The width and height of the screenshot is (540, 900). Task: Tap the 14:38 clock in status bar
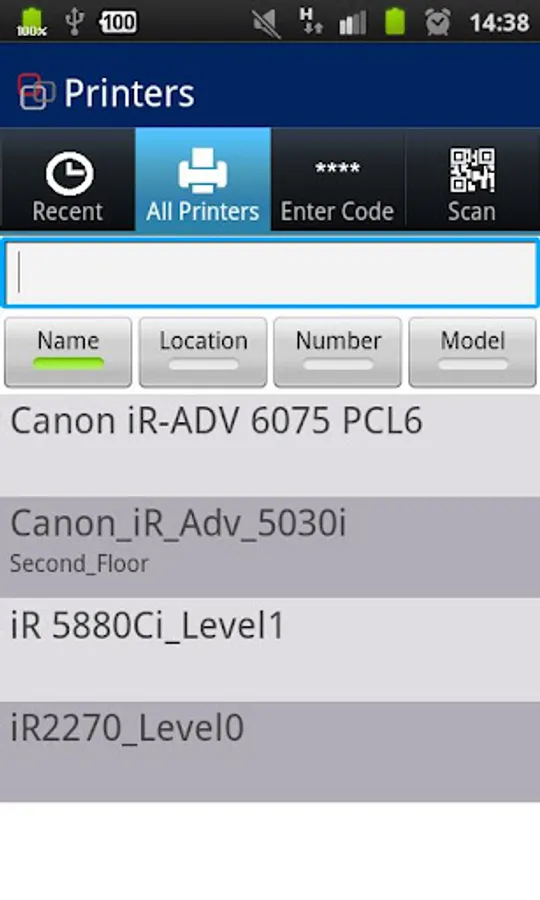tap(499, 23)
